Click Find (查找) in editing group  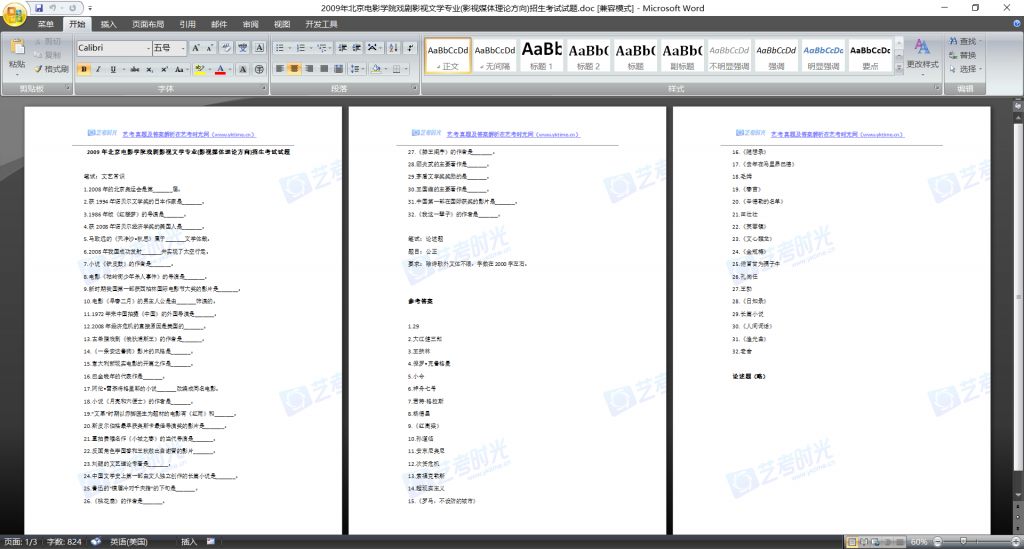962,42
